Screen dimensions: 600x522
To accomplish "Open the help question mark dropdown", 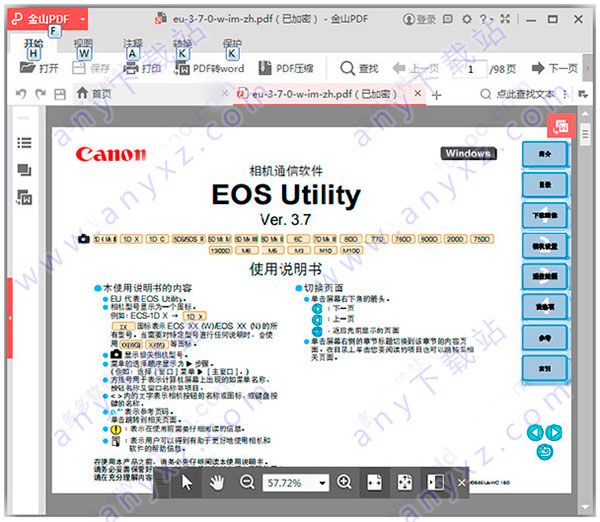I will pos(486,19).
